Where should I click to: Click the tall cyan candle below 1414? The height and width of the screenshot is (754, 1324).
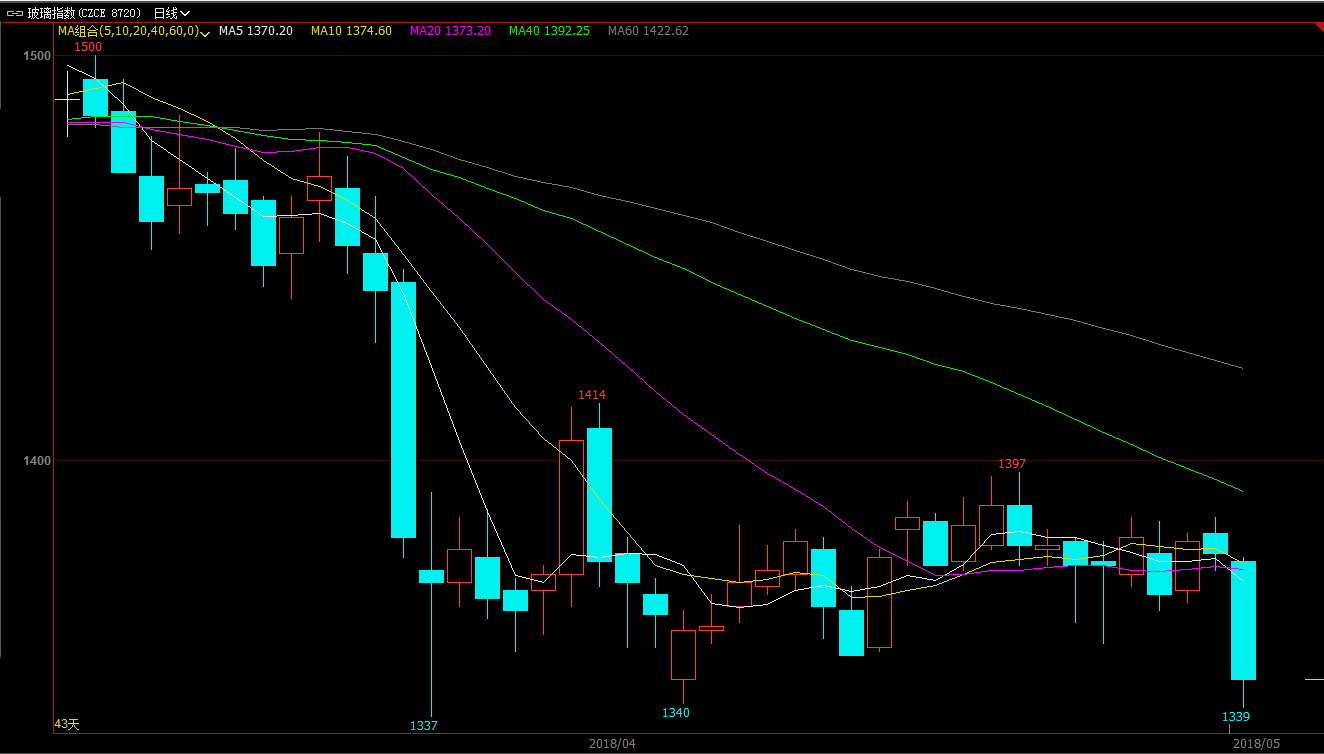599,495
